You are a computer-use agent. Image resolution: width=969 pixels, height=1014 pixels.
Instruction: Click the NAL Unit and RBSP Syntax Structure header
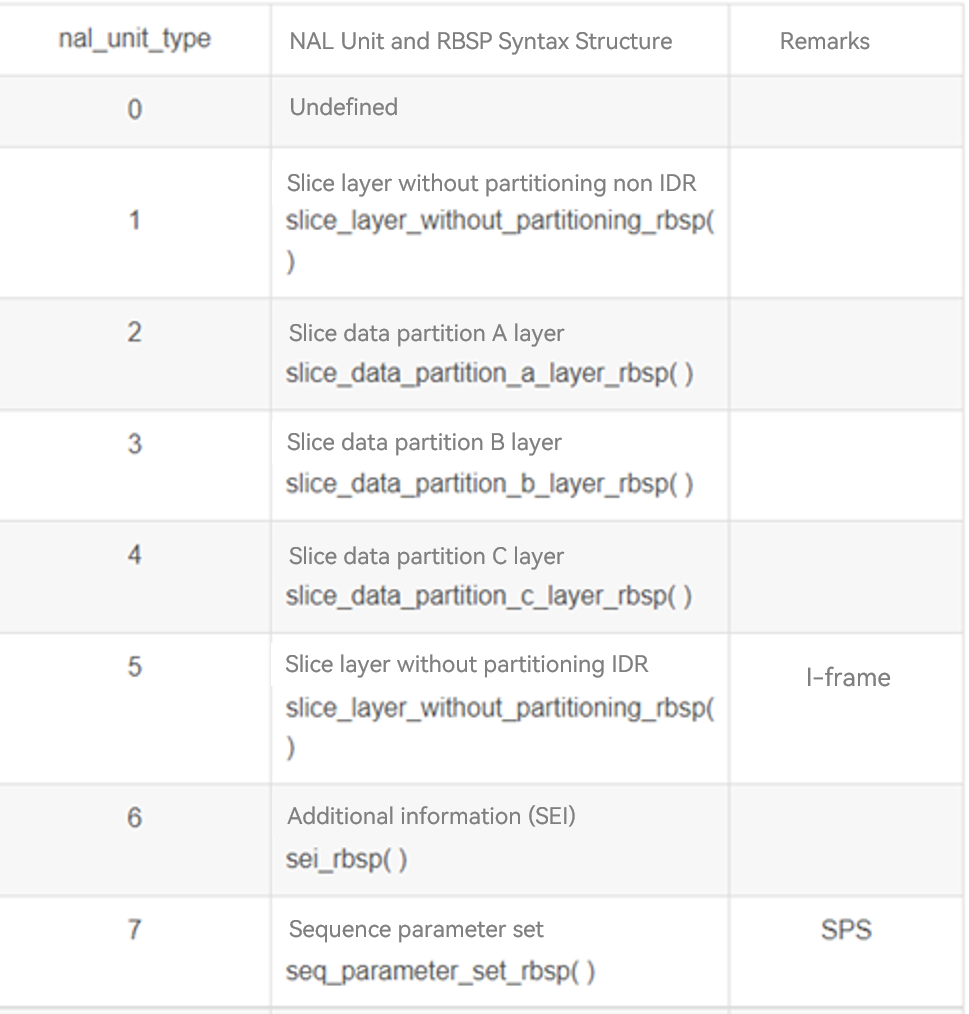(x=480, y=41)
